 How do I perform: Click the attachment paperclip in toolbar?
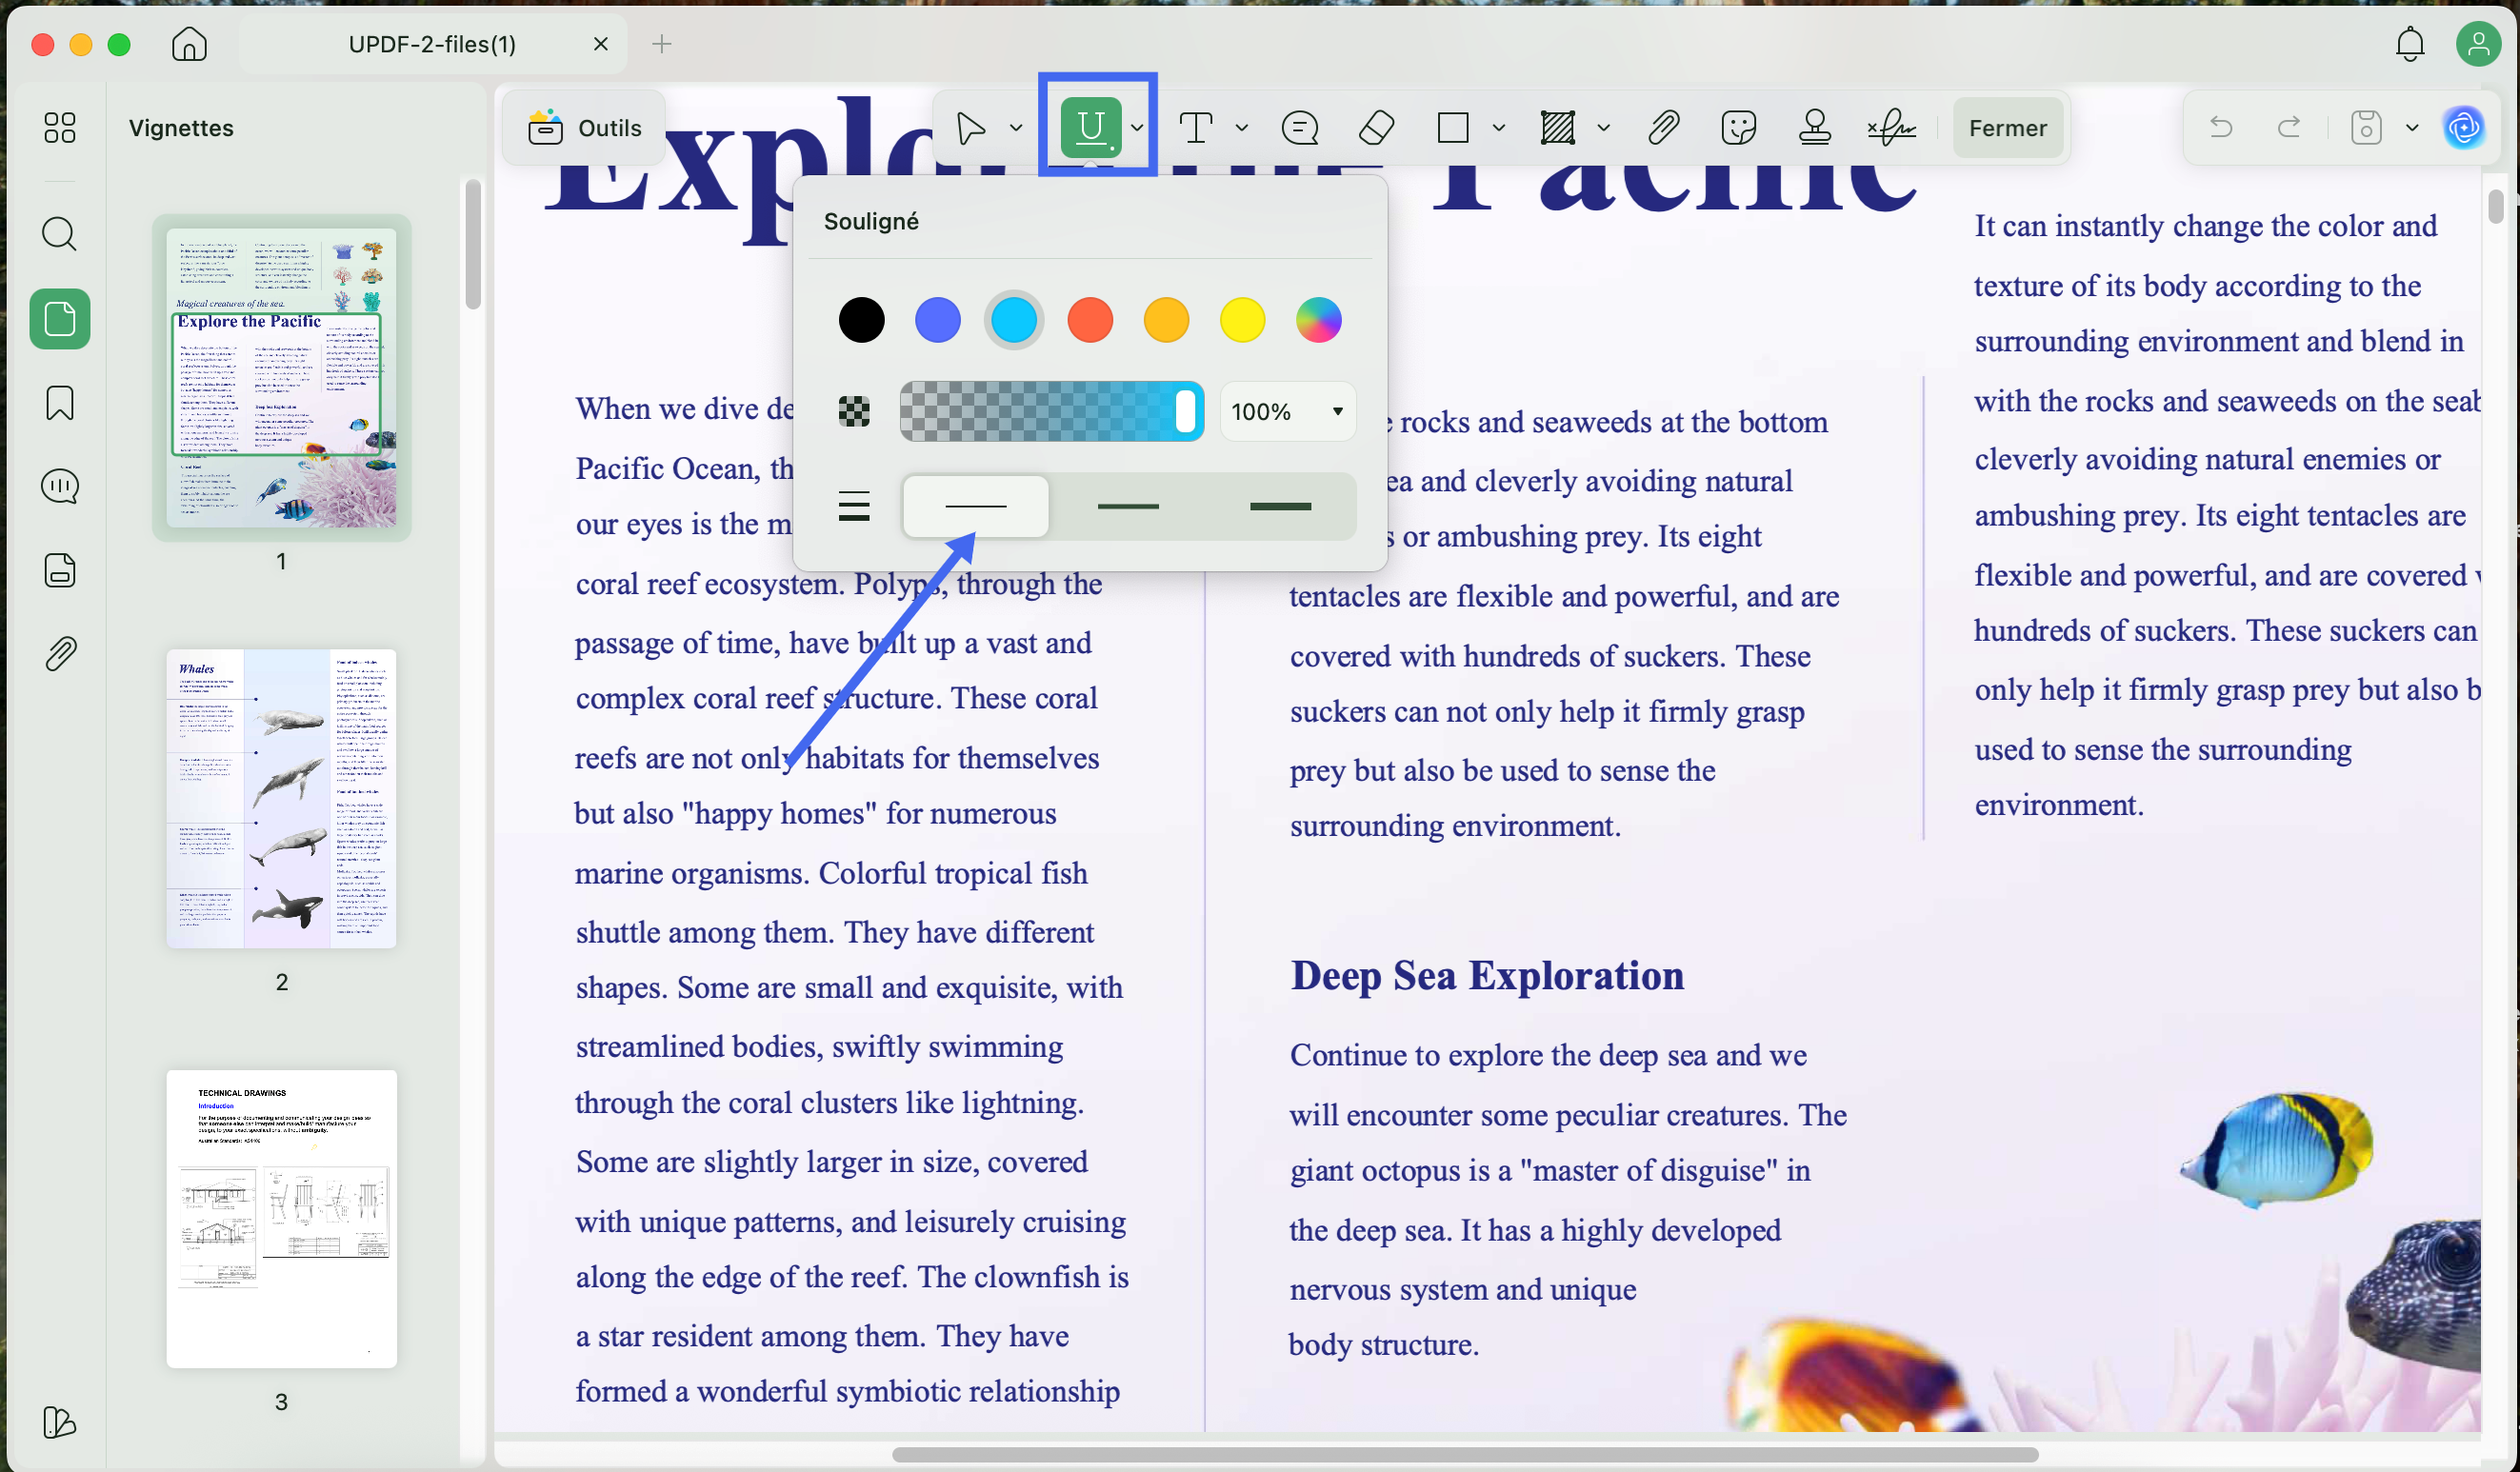[x=1663, y=128]
